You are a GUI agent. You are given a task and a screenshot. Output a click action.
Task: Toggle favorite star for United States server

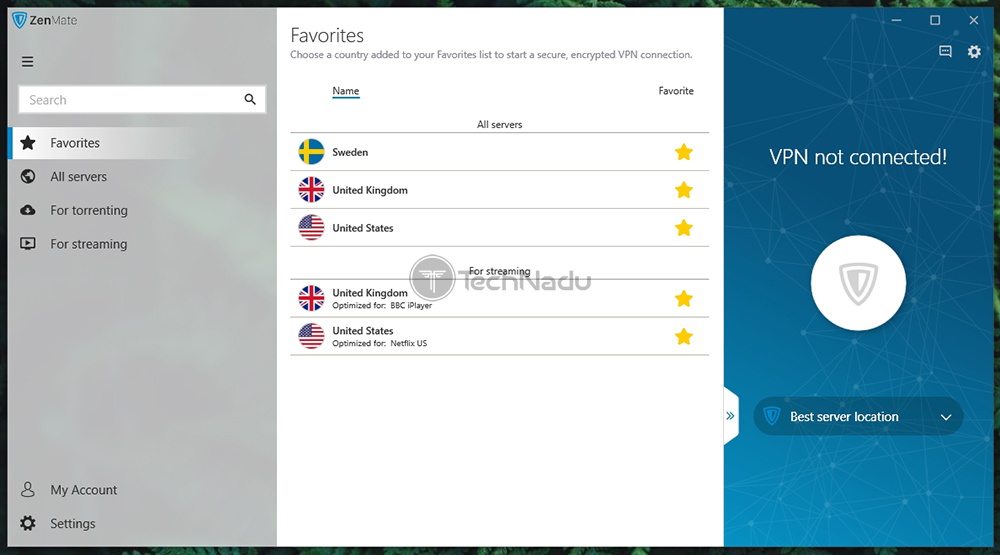point(684,228)
